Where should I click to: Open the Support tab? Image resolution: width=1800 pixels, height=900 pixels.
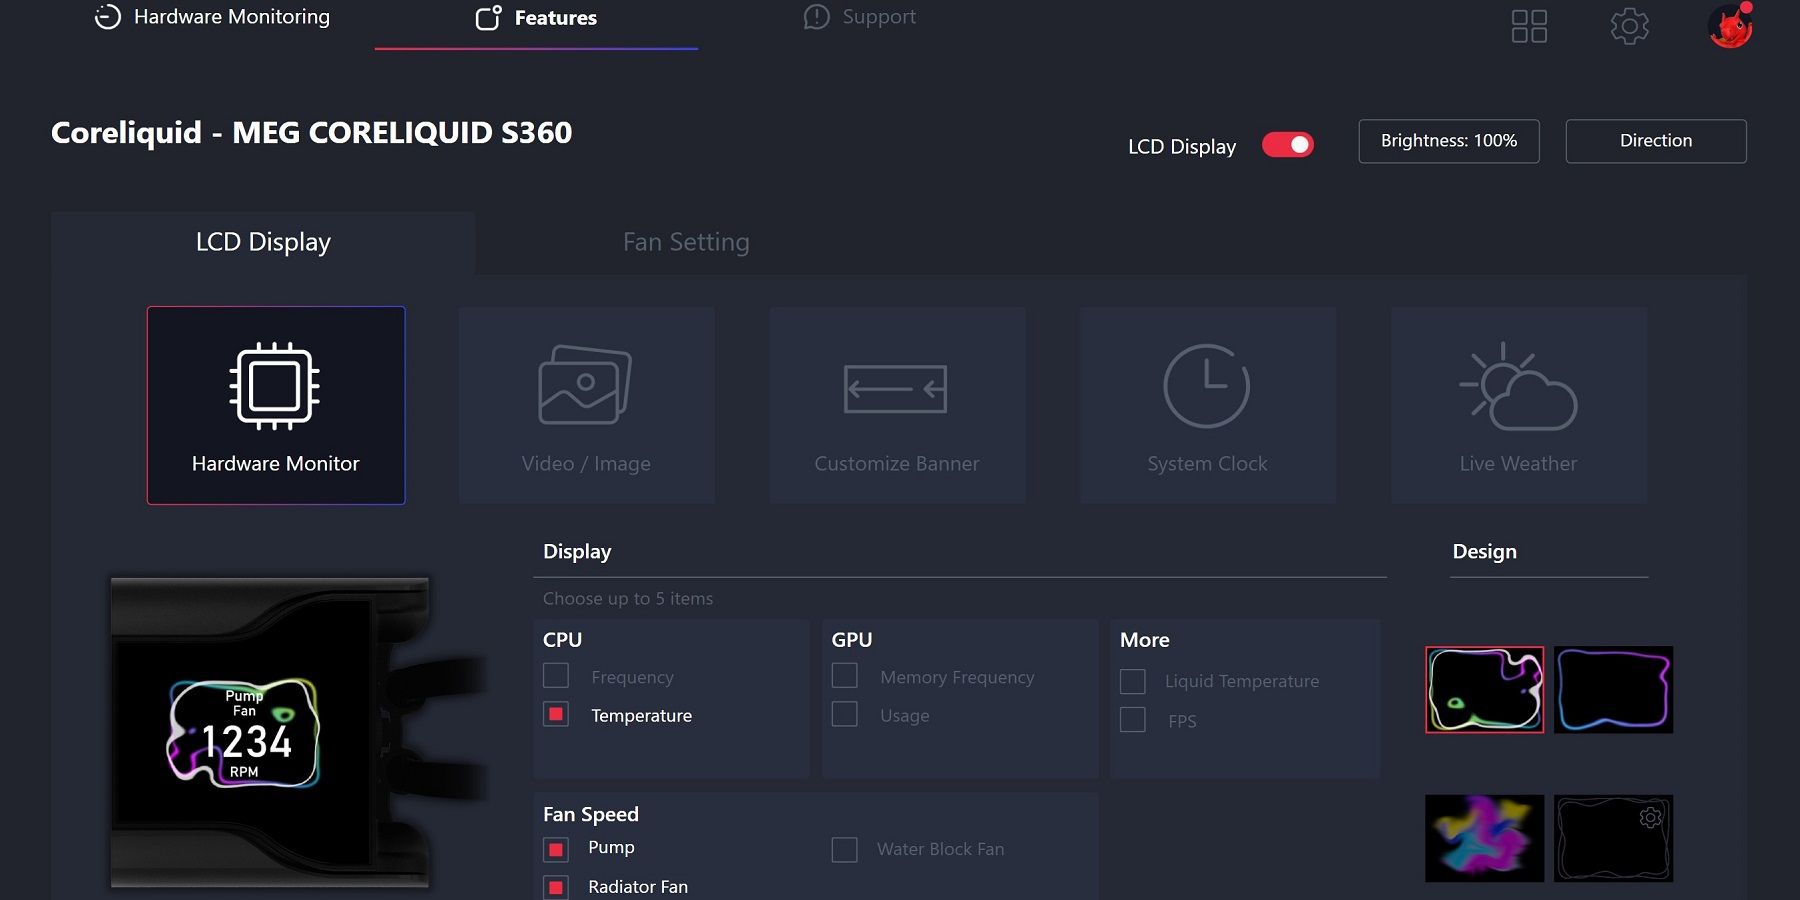pos(860,17)
